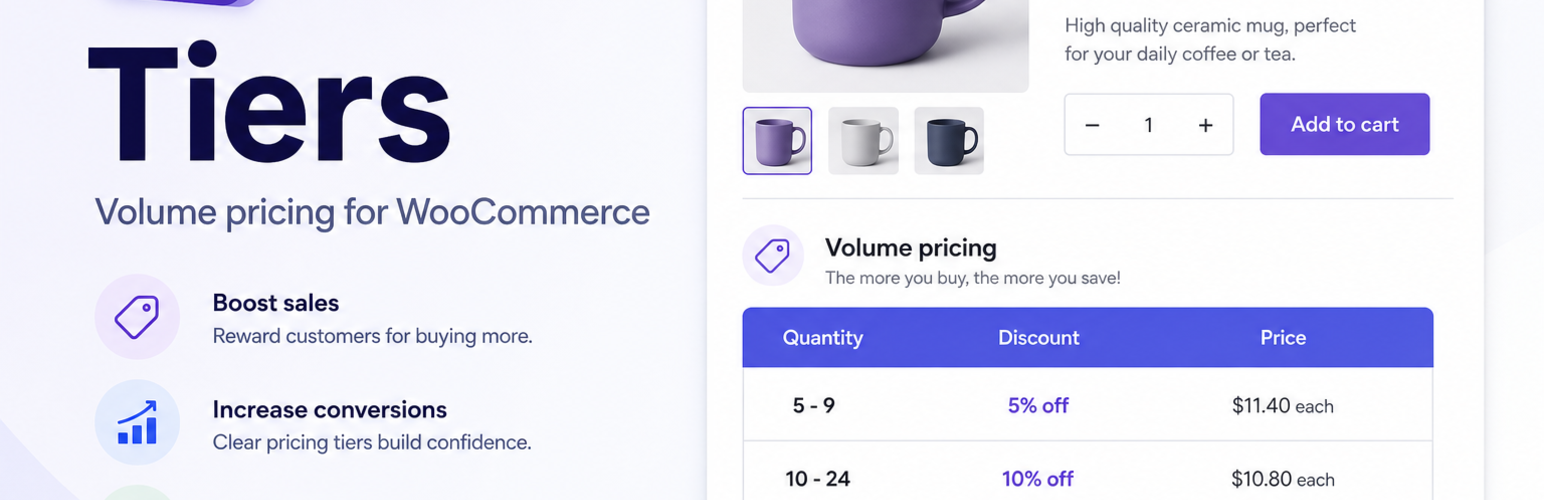Viewport: 1544px width, 500px height.
Task: Click the $11.40 each price
Action: coord(1283,406)
